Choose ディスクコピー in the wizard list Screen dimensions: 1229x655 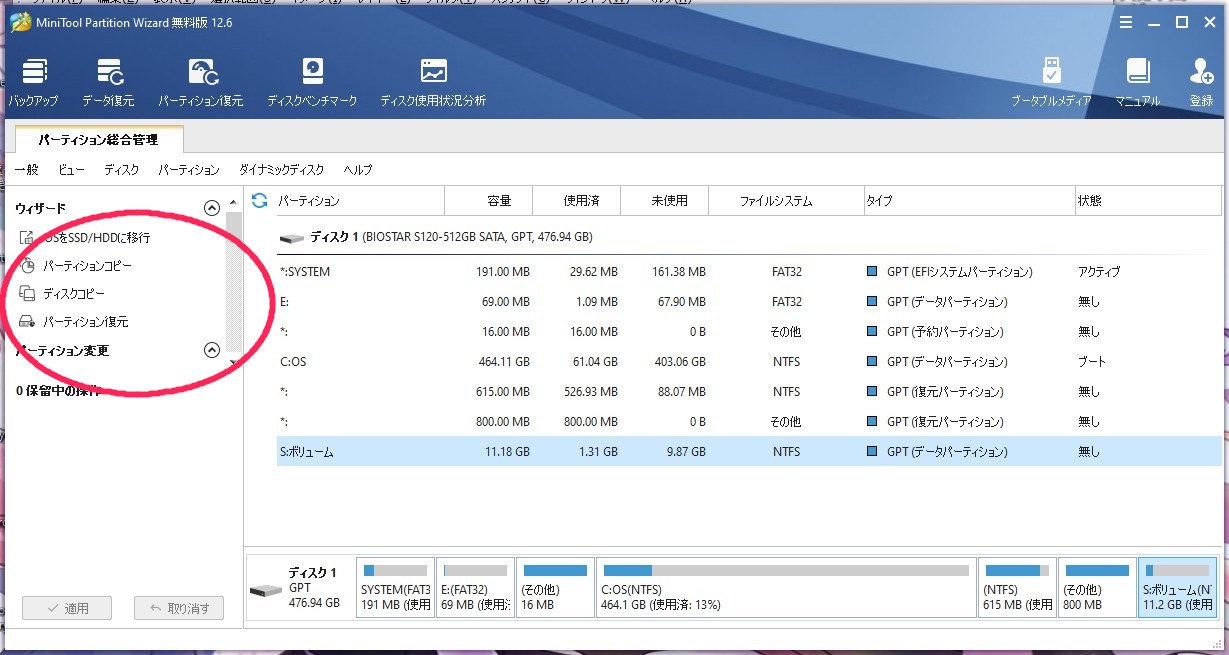coord(73,294)
